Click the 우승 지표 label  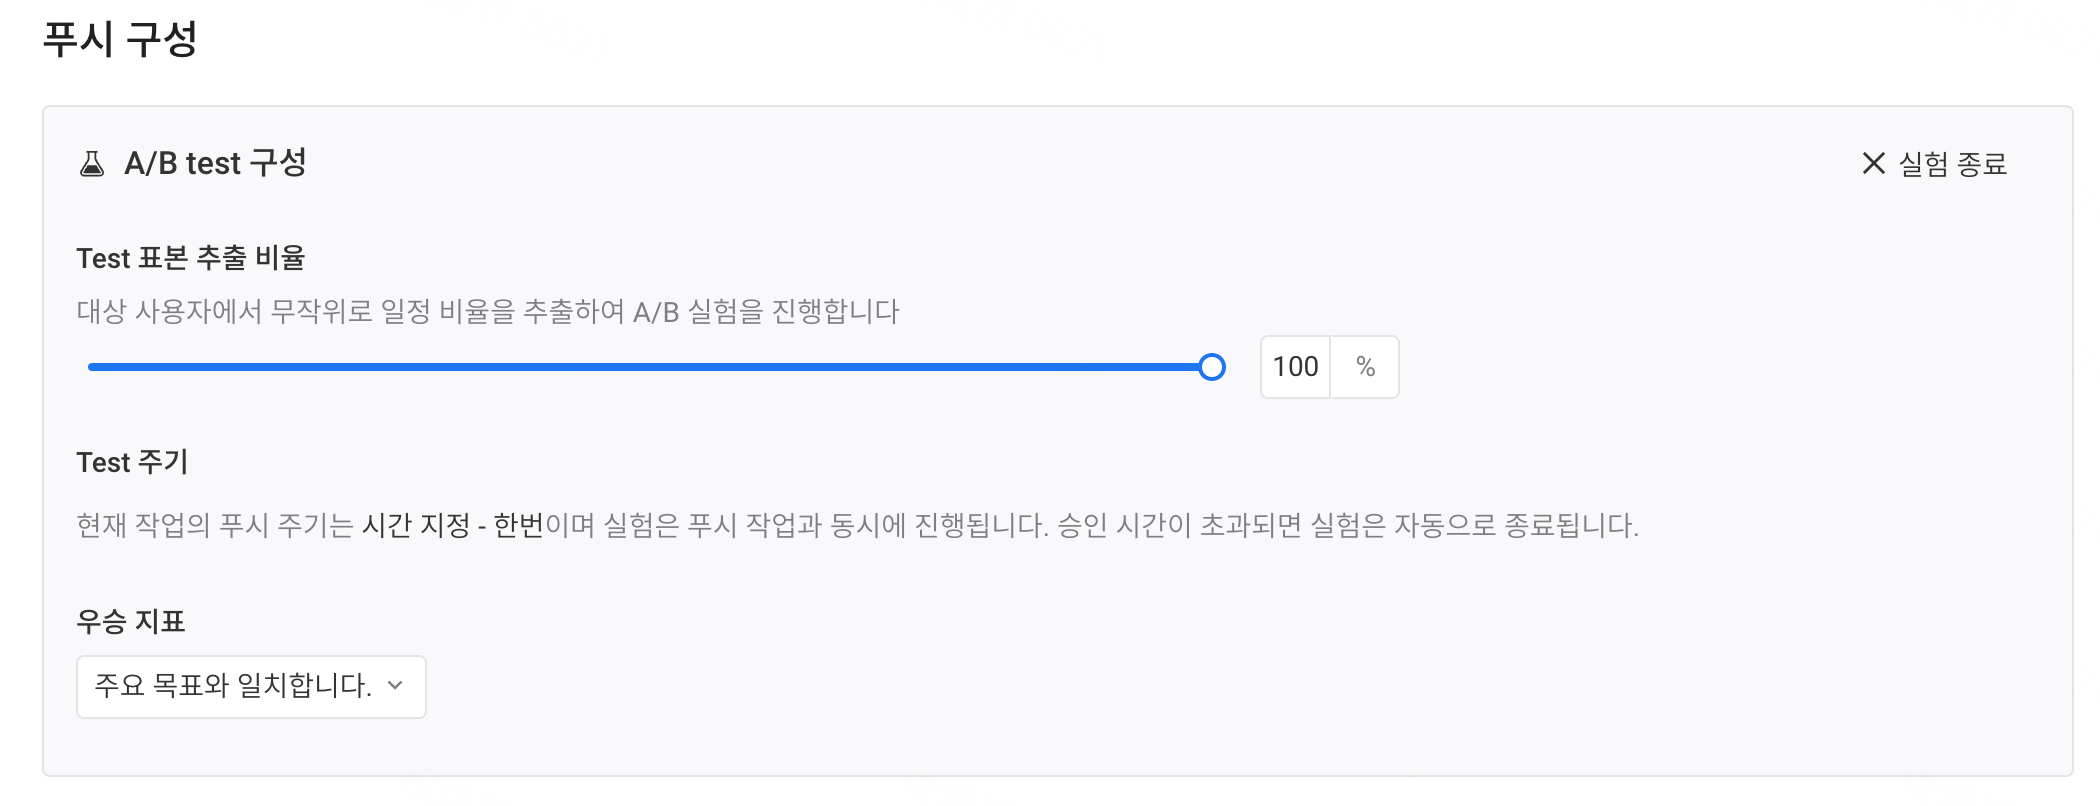pyautogui.click(x=131, y=621)
